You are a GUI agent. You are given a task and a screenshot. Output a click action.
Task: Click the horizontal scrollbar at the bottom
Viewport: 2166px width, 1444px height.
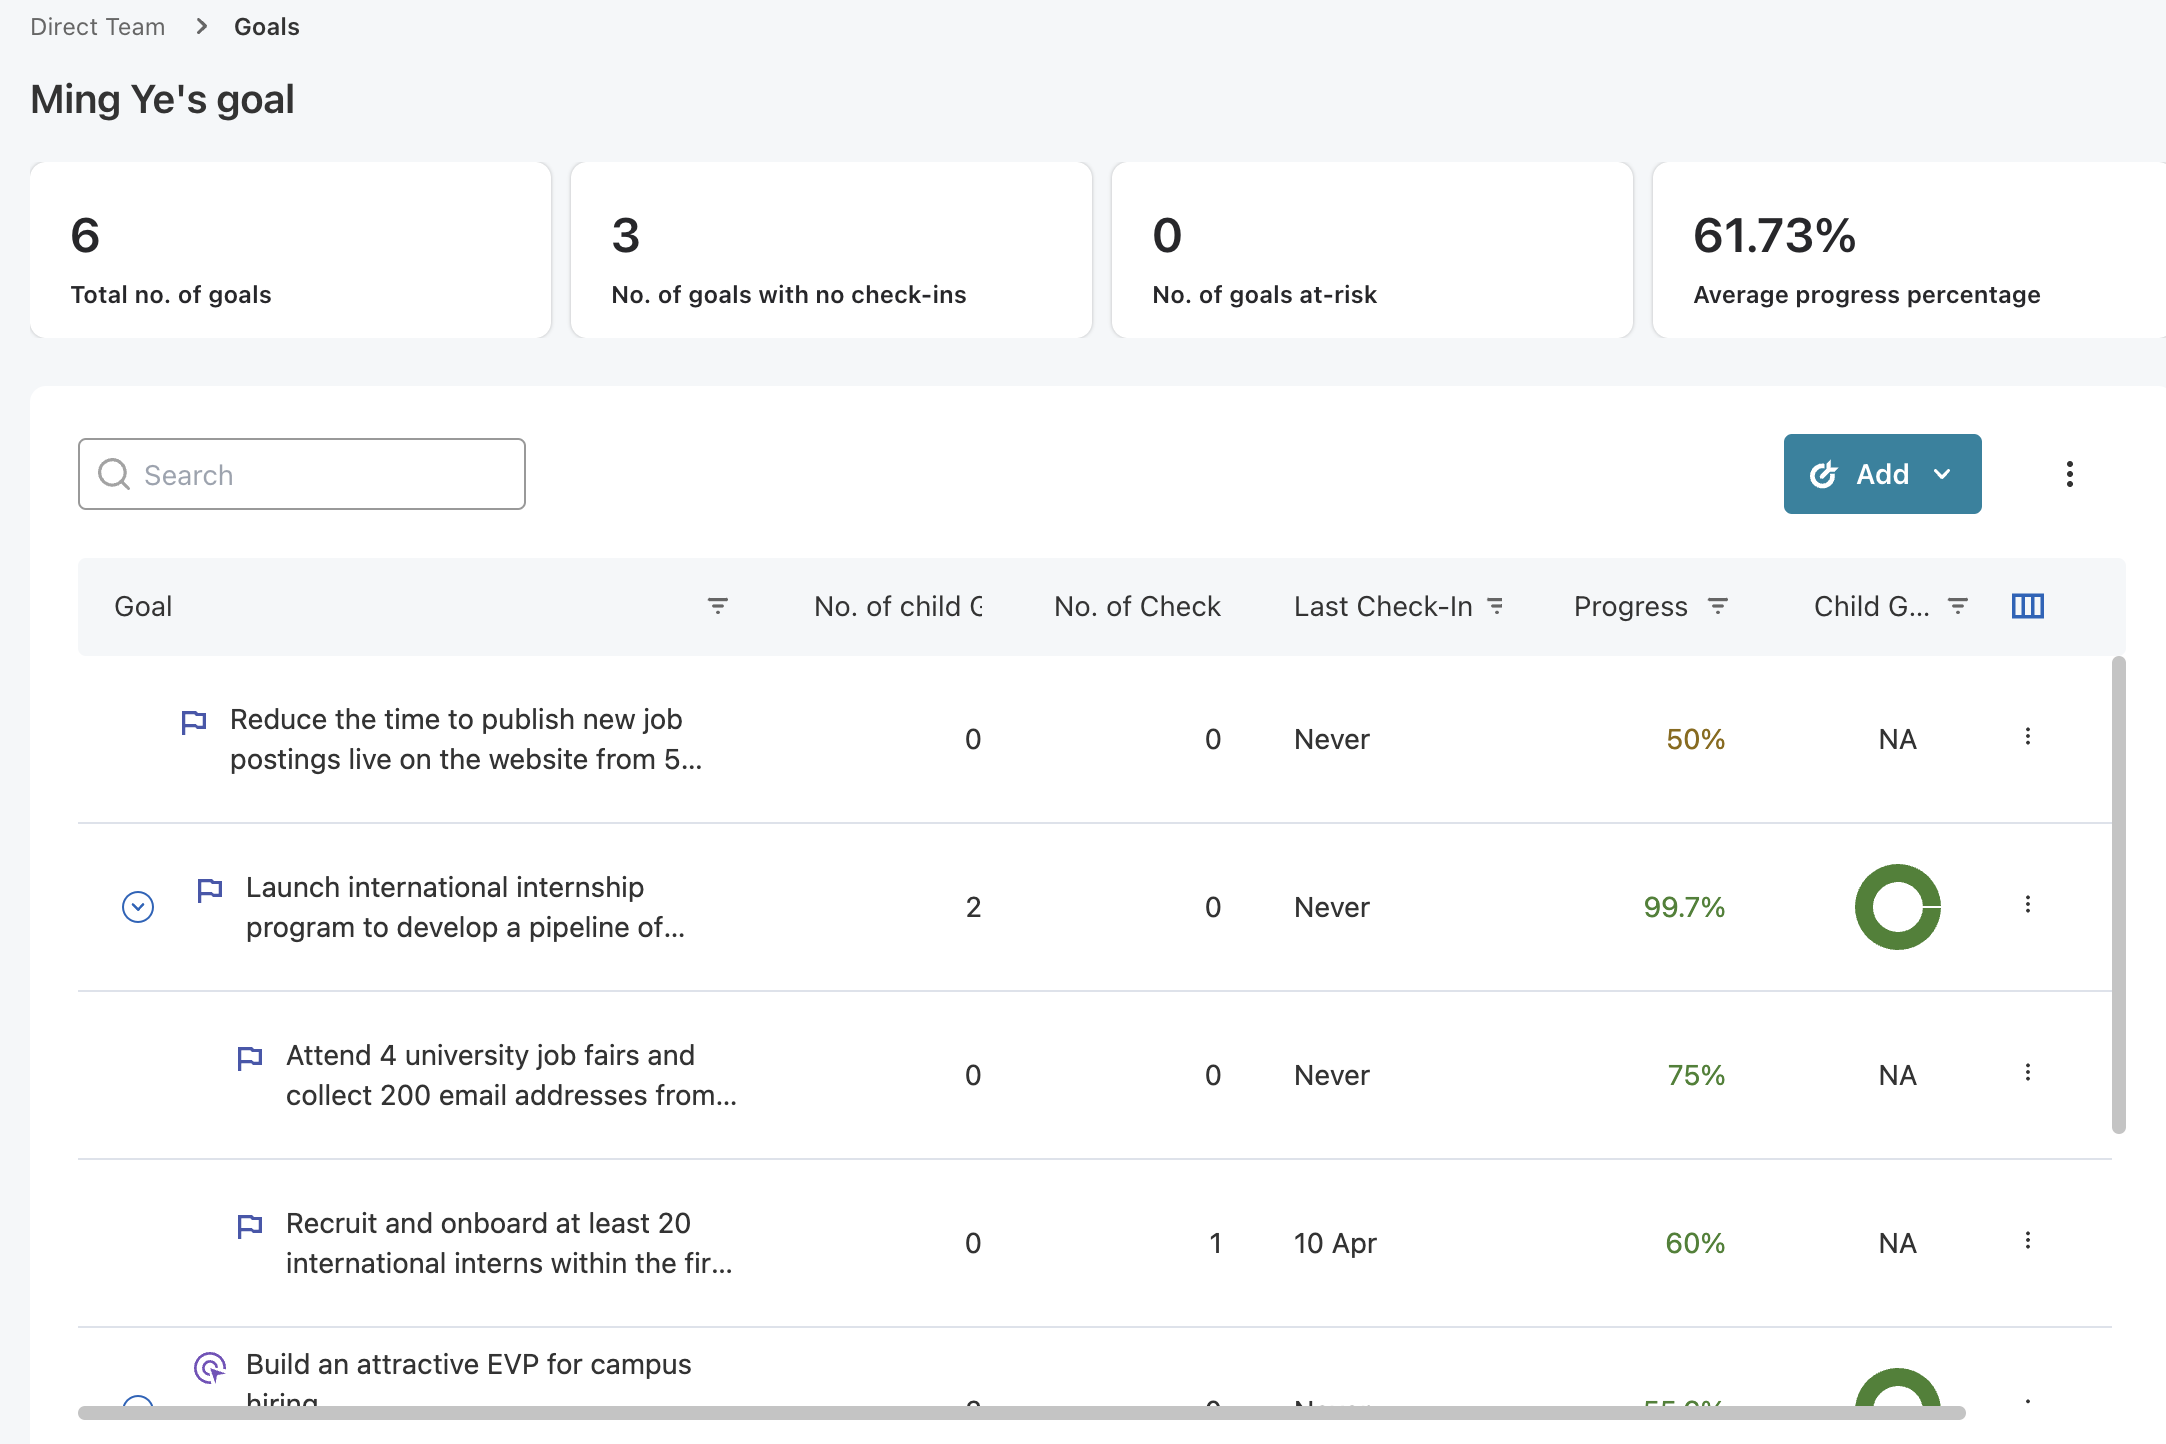click(1020, 1412)
